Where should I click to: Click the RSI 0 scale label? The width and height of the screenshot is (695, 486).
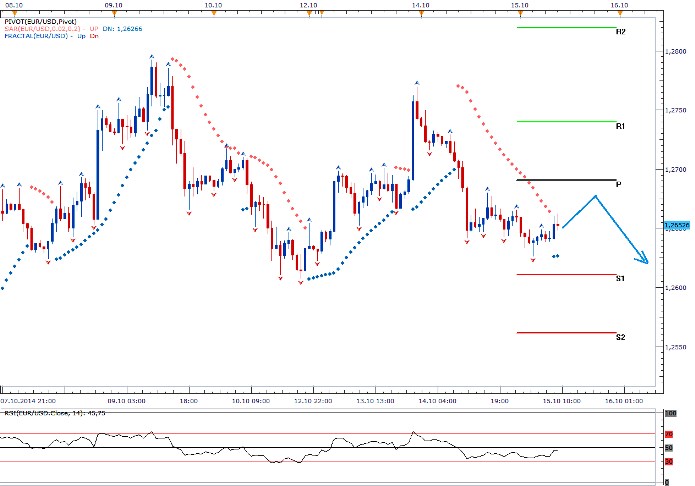tap(667, 482)
